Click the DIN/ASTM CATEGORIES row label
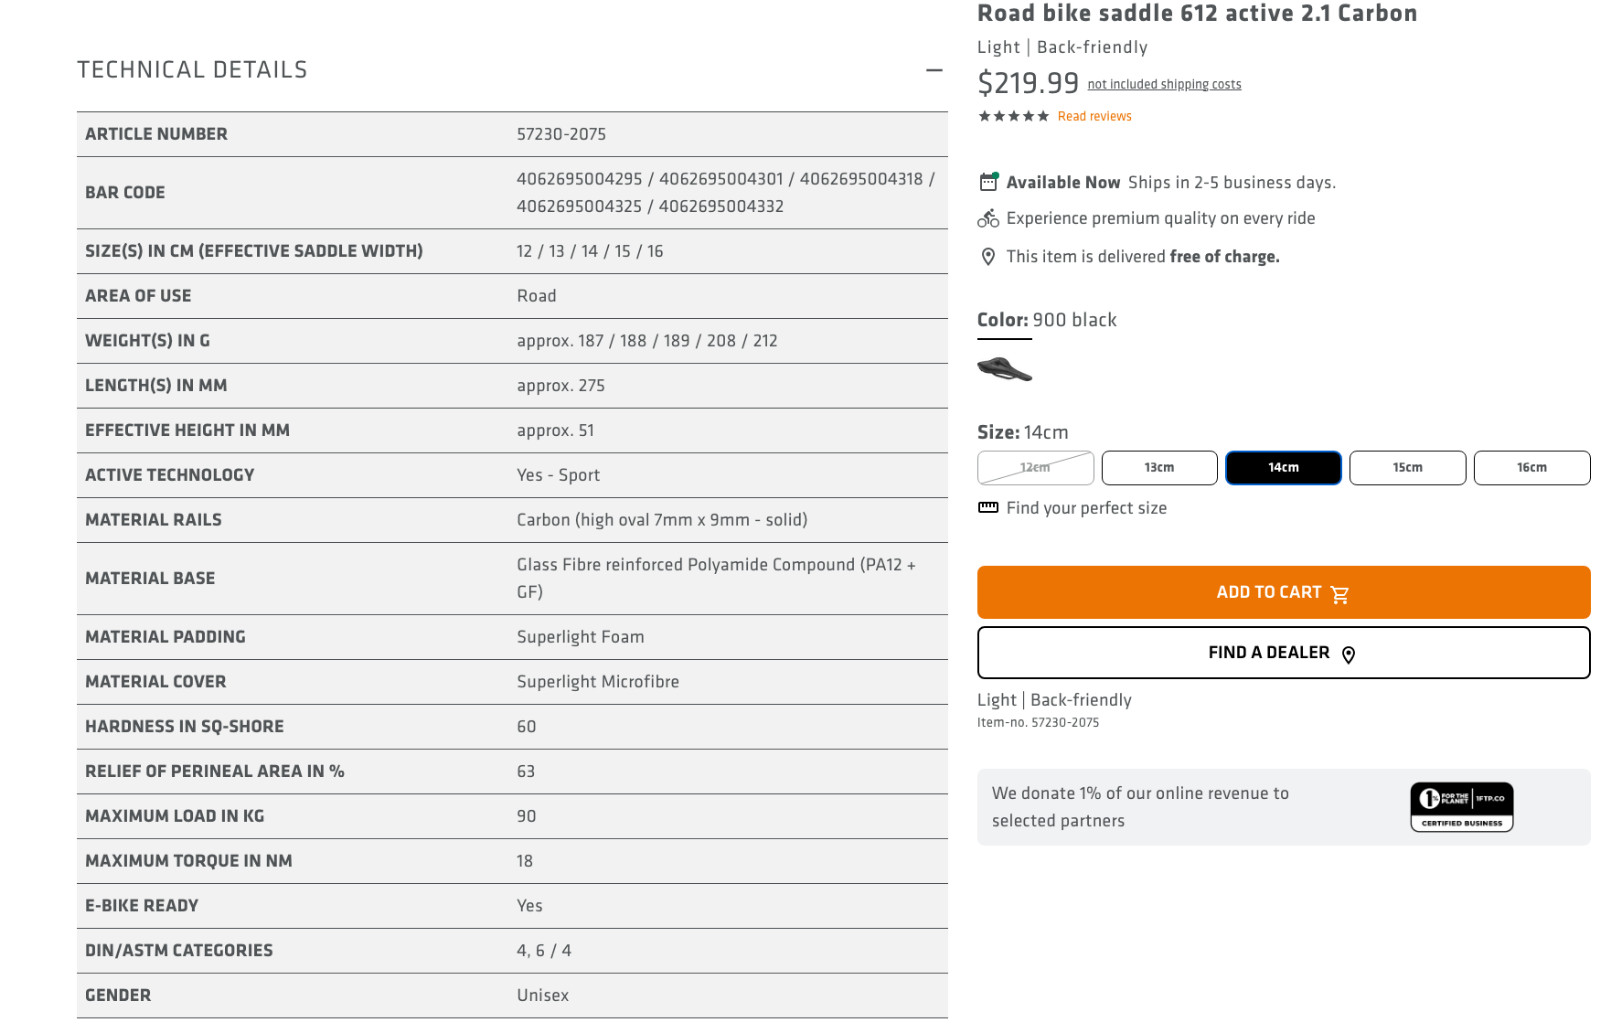The height and width of the screenshot is (1031, 1600). [179, 951]
